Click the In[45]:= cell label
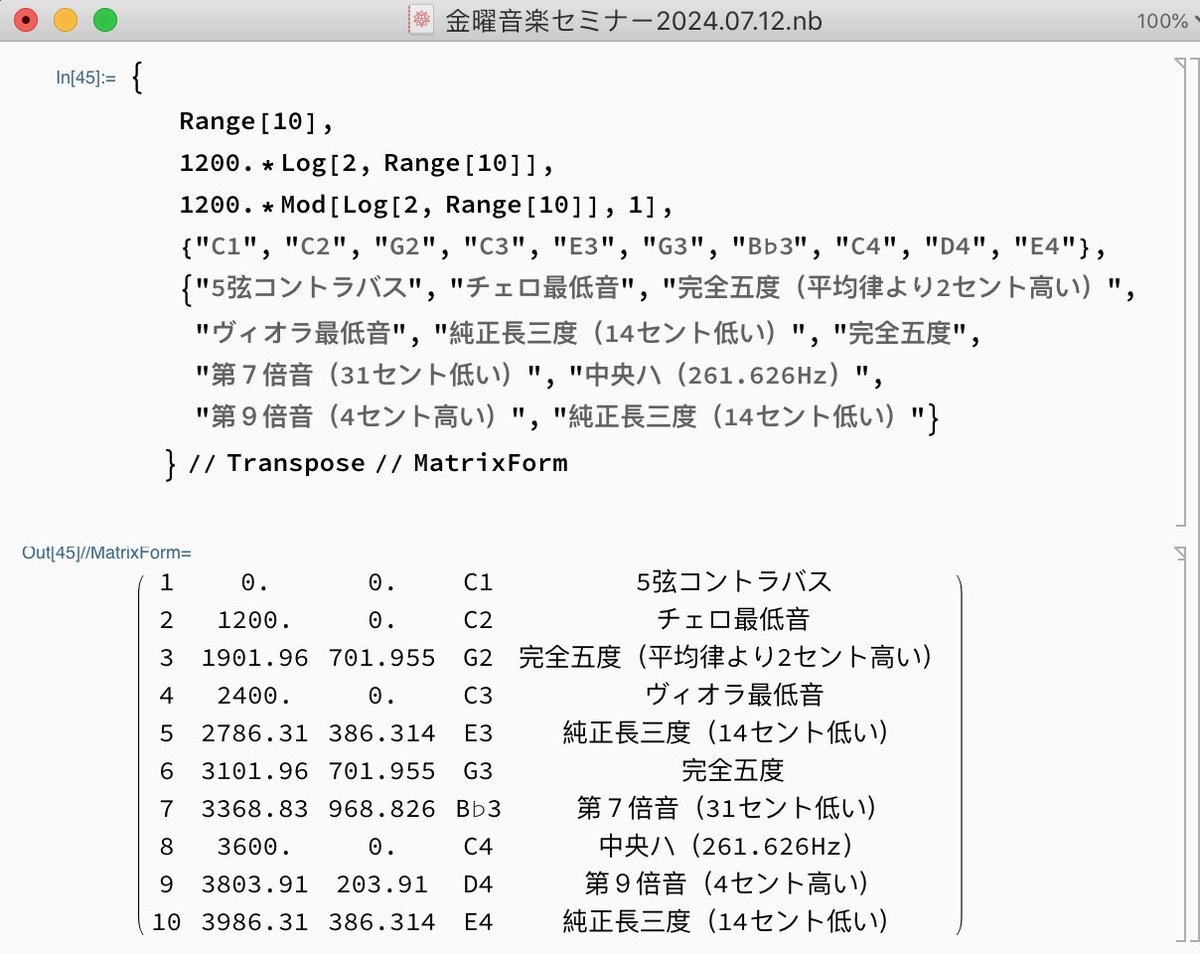The width and height of the screenshot is (1200, 954). [88, 76]
